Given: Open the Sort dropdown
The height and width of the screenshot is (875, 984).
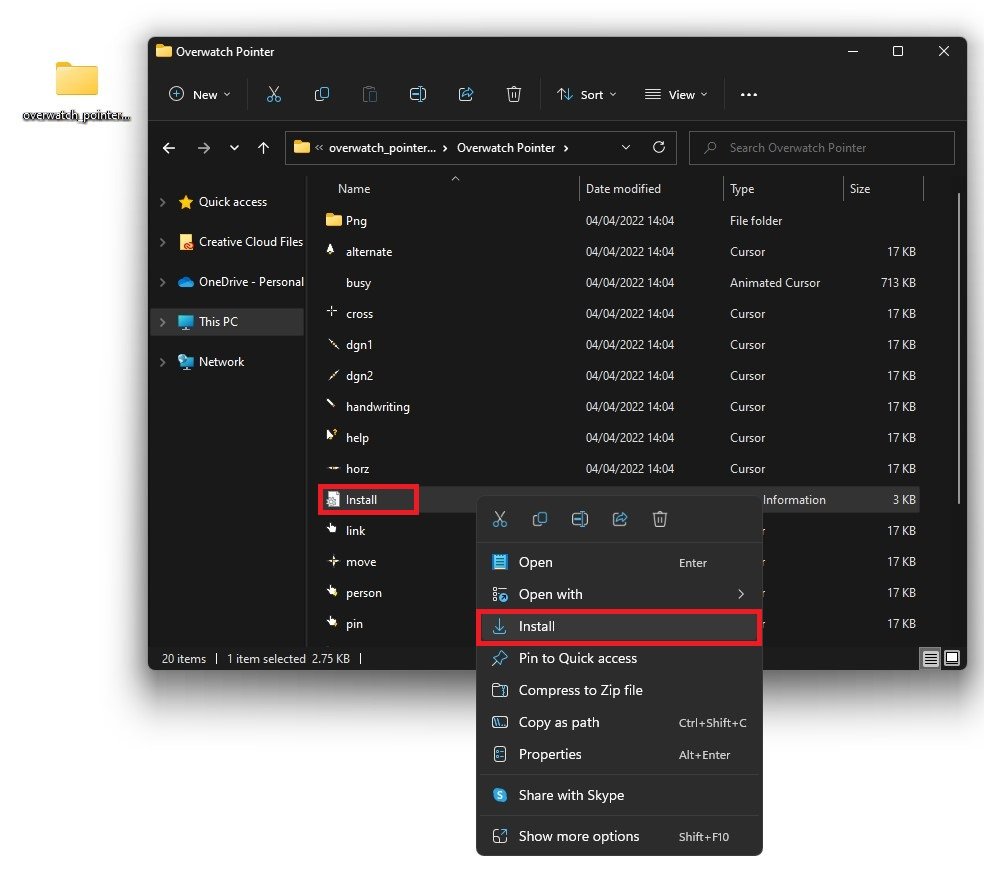Looking at the screenshot, I should pos(586,94).
